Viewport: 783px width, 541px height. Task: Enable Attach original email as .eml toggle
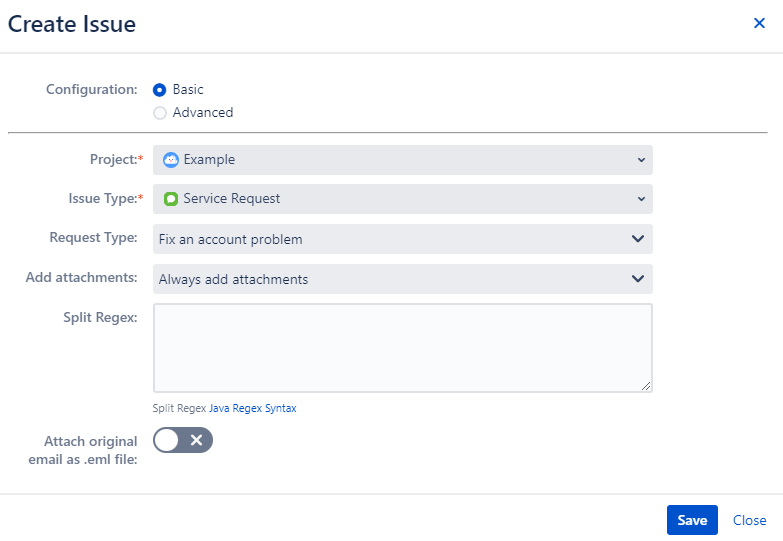pos(183,440)
